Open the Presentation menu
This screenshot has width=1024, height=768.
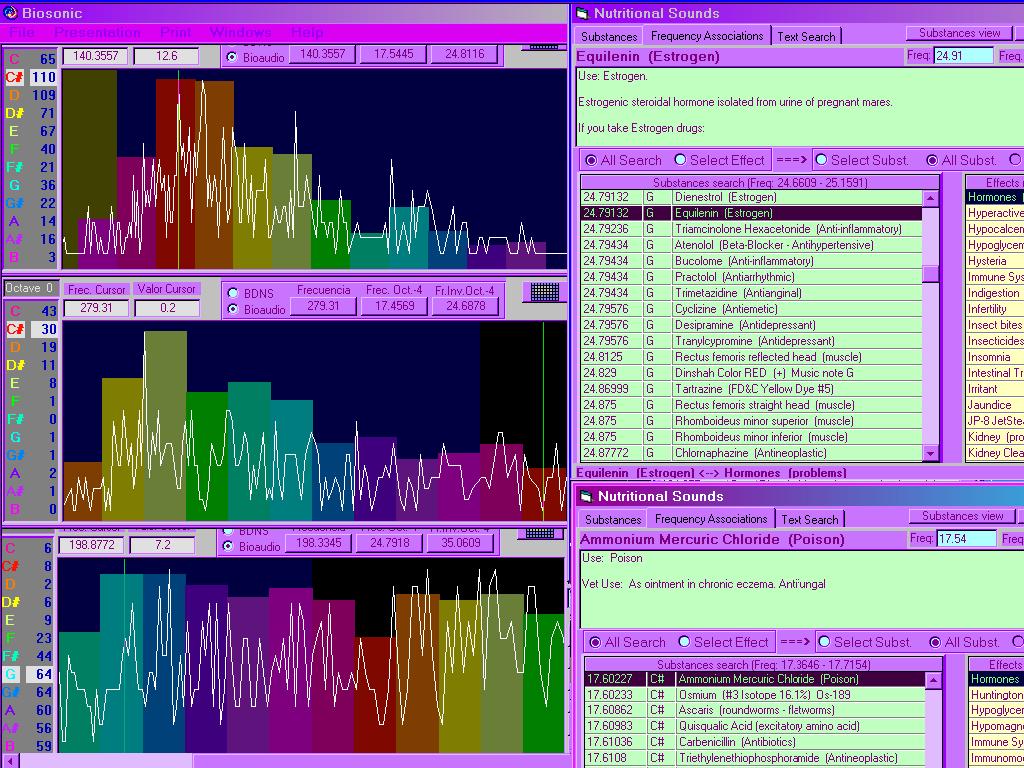coord(97,33)
